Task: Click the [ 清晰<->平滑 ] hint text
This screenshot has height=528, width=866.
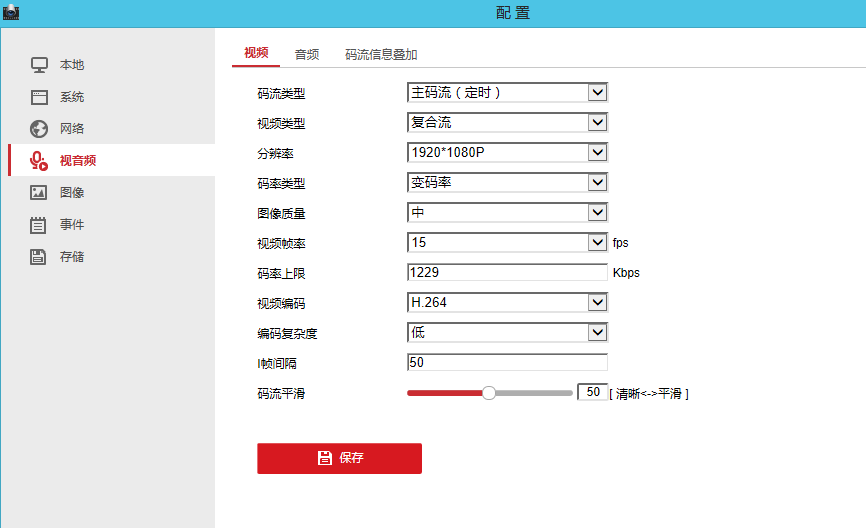Action: pyautogui.click(x=649, y=394)
